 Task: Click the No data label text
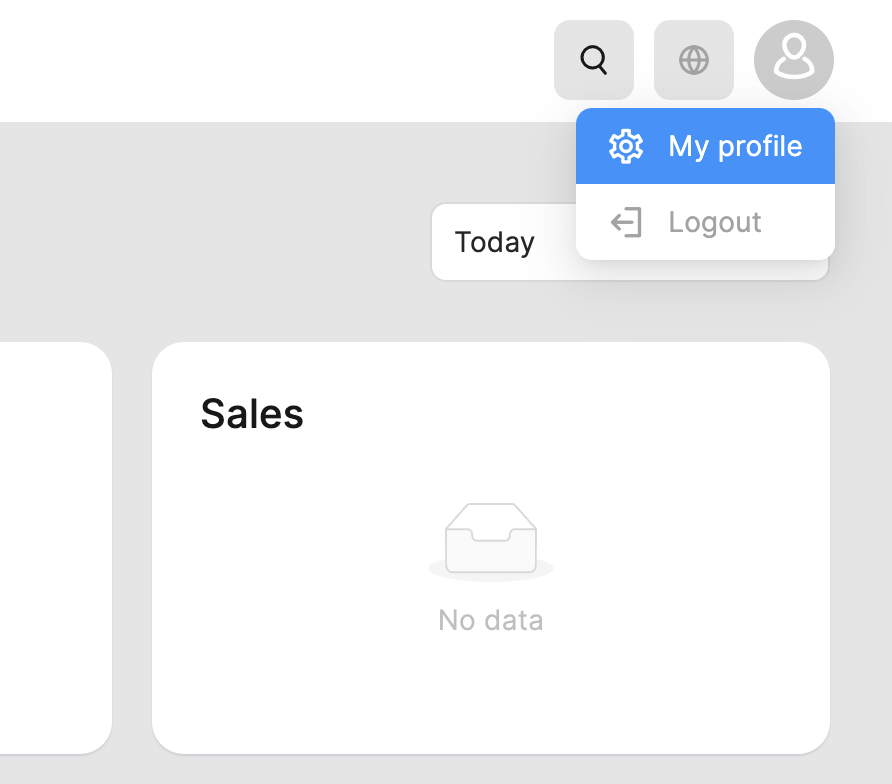[491, 620]
